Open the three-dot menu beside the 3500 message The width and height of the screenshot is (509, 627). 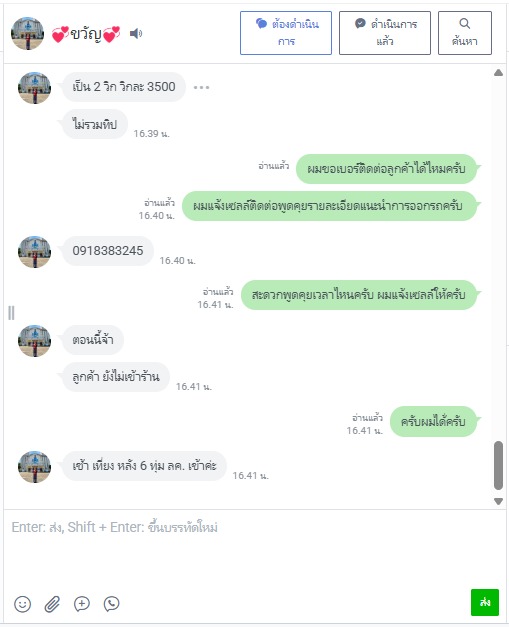click(x=201, y=87)
